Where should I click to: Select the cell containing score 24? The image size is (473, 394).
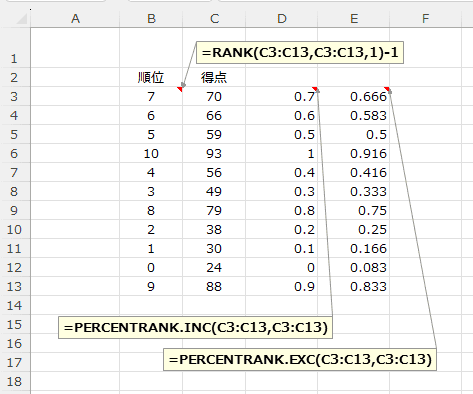point(214,267)
